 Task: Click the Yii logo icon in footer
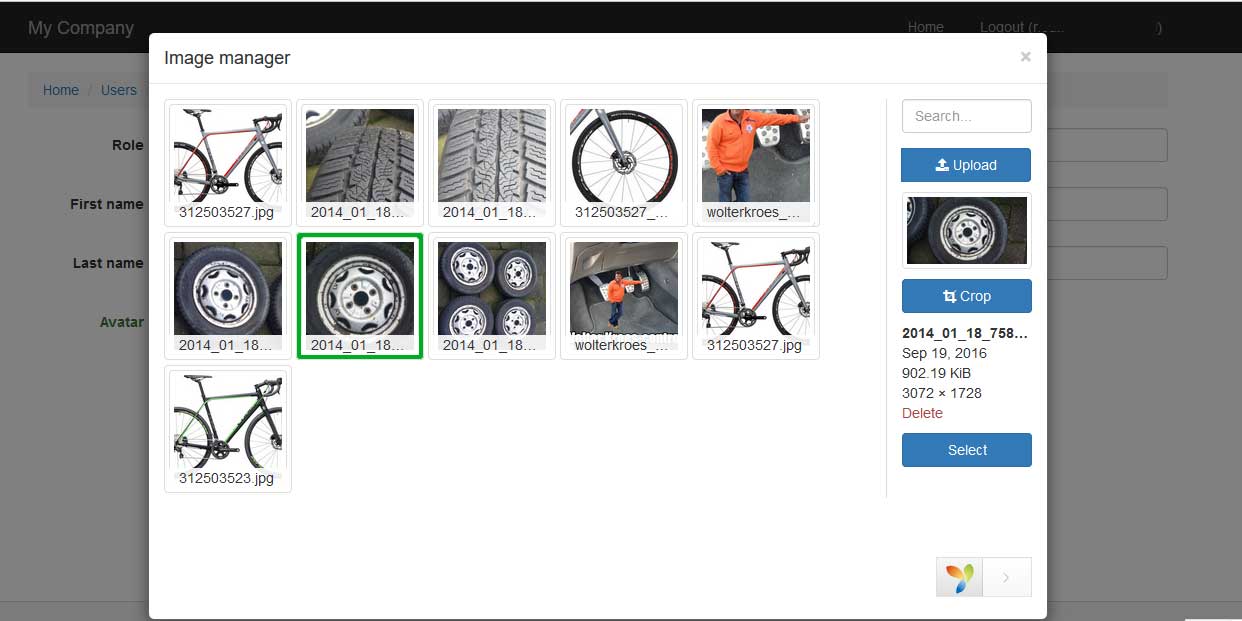click(x=959, y=577)
